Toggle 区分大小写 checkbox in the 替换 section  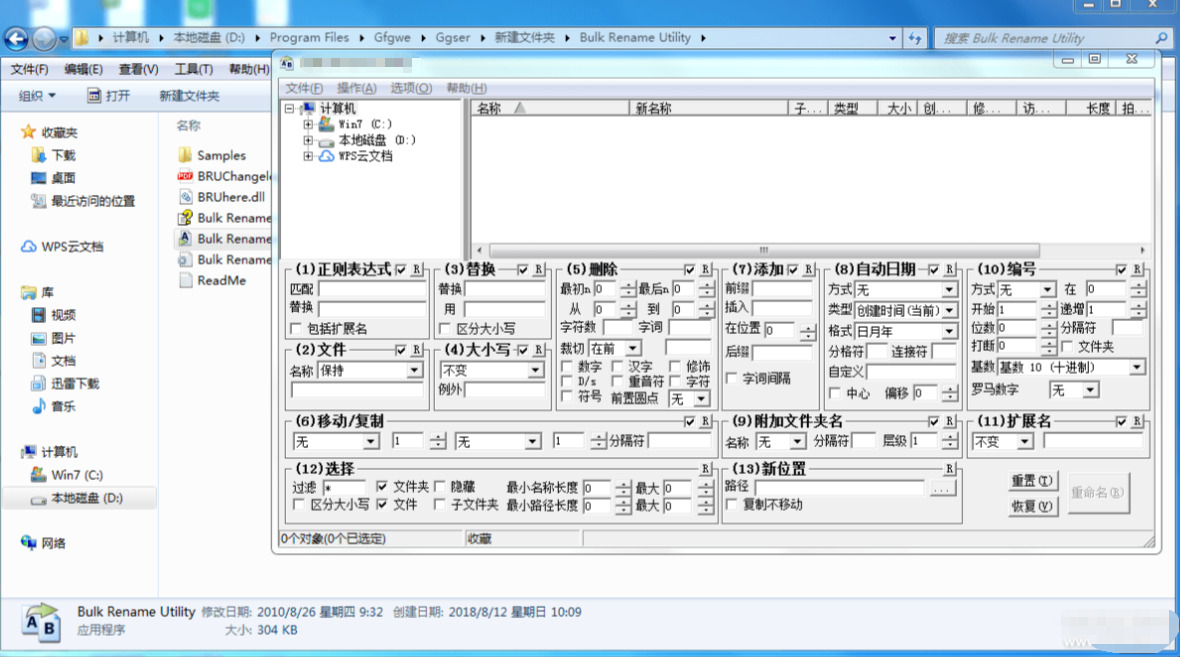(x=445, y=329)
